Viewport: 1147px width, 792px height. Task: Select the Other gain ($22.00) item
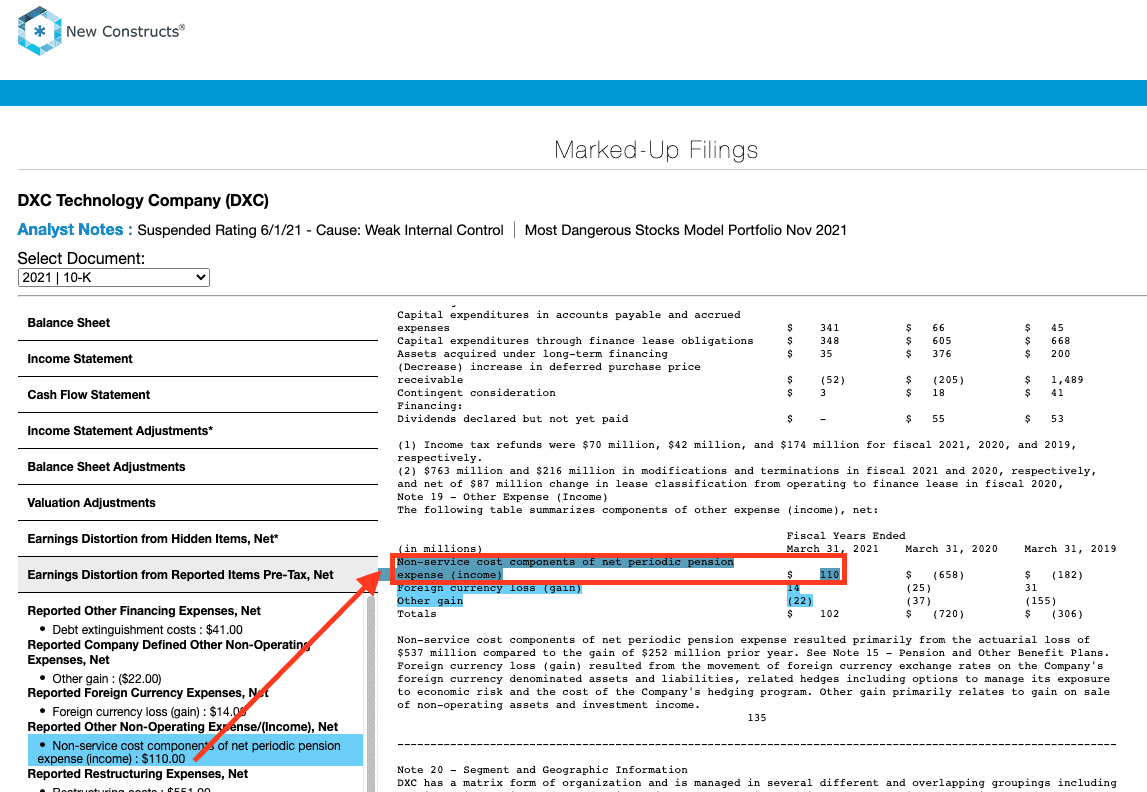[107, 679]
